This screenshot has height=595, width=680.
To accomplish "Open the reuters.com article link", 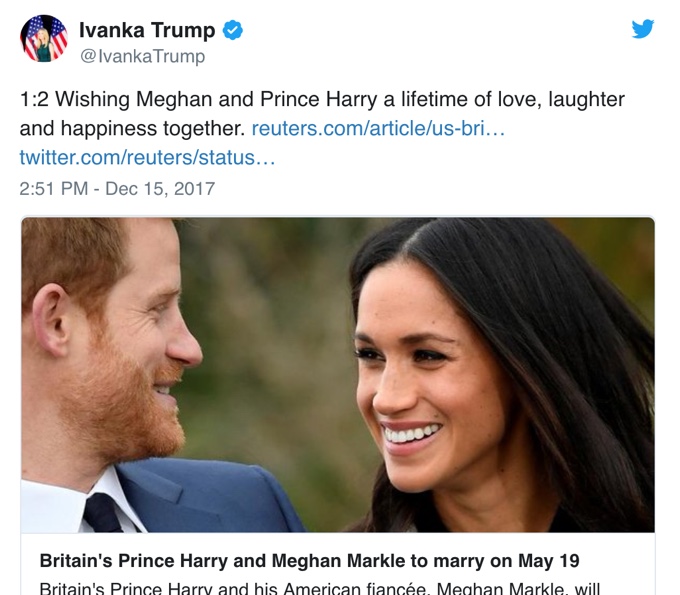I will (x=378, y=129).
